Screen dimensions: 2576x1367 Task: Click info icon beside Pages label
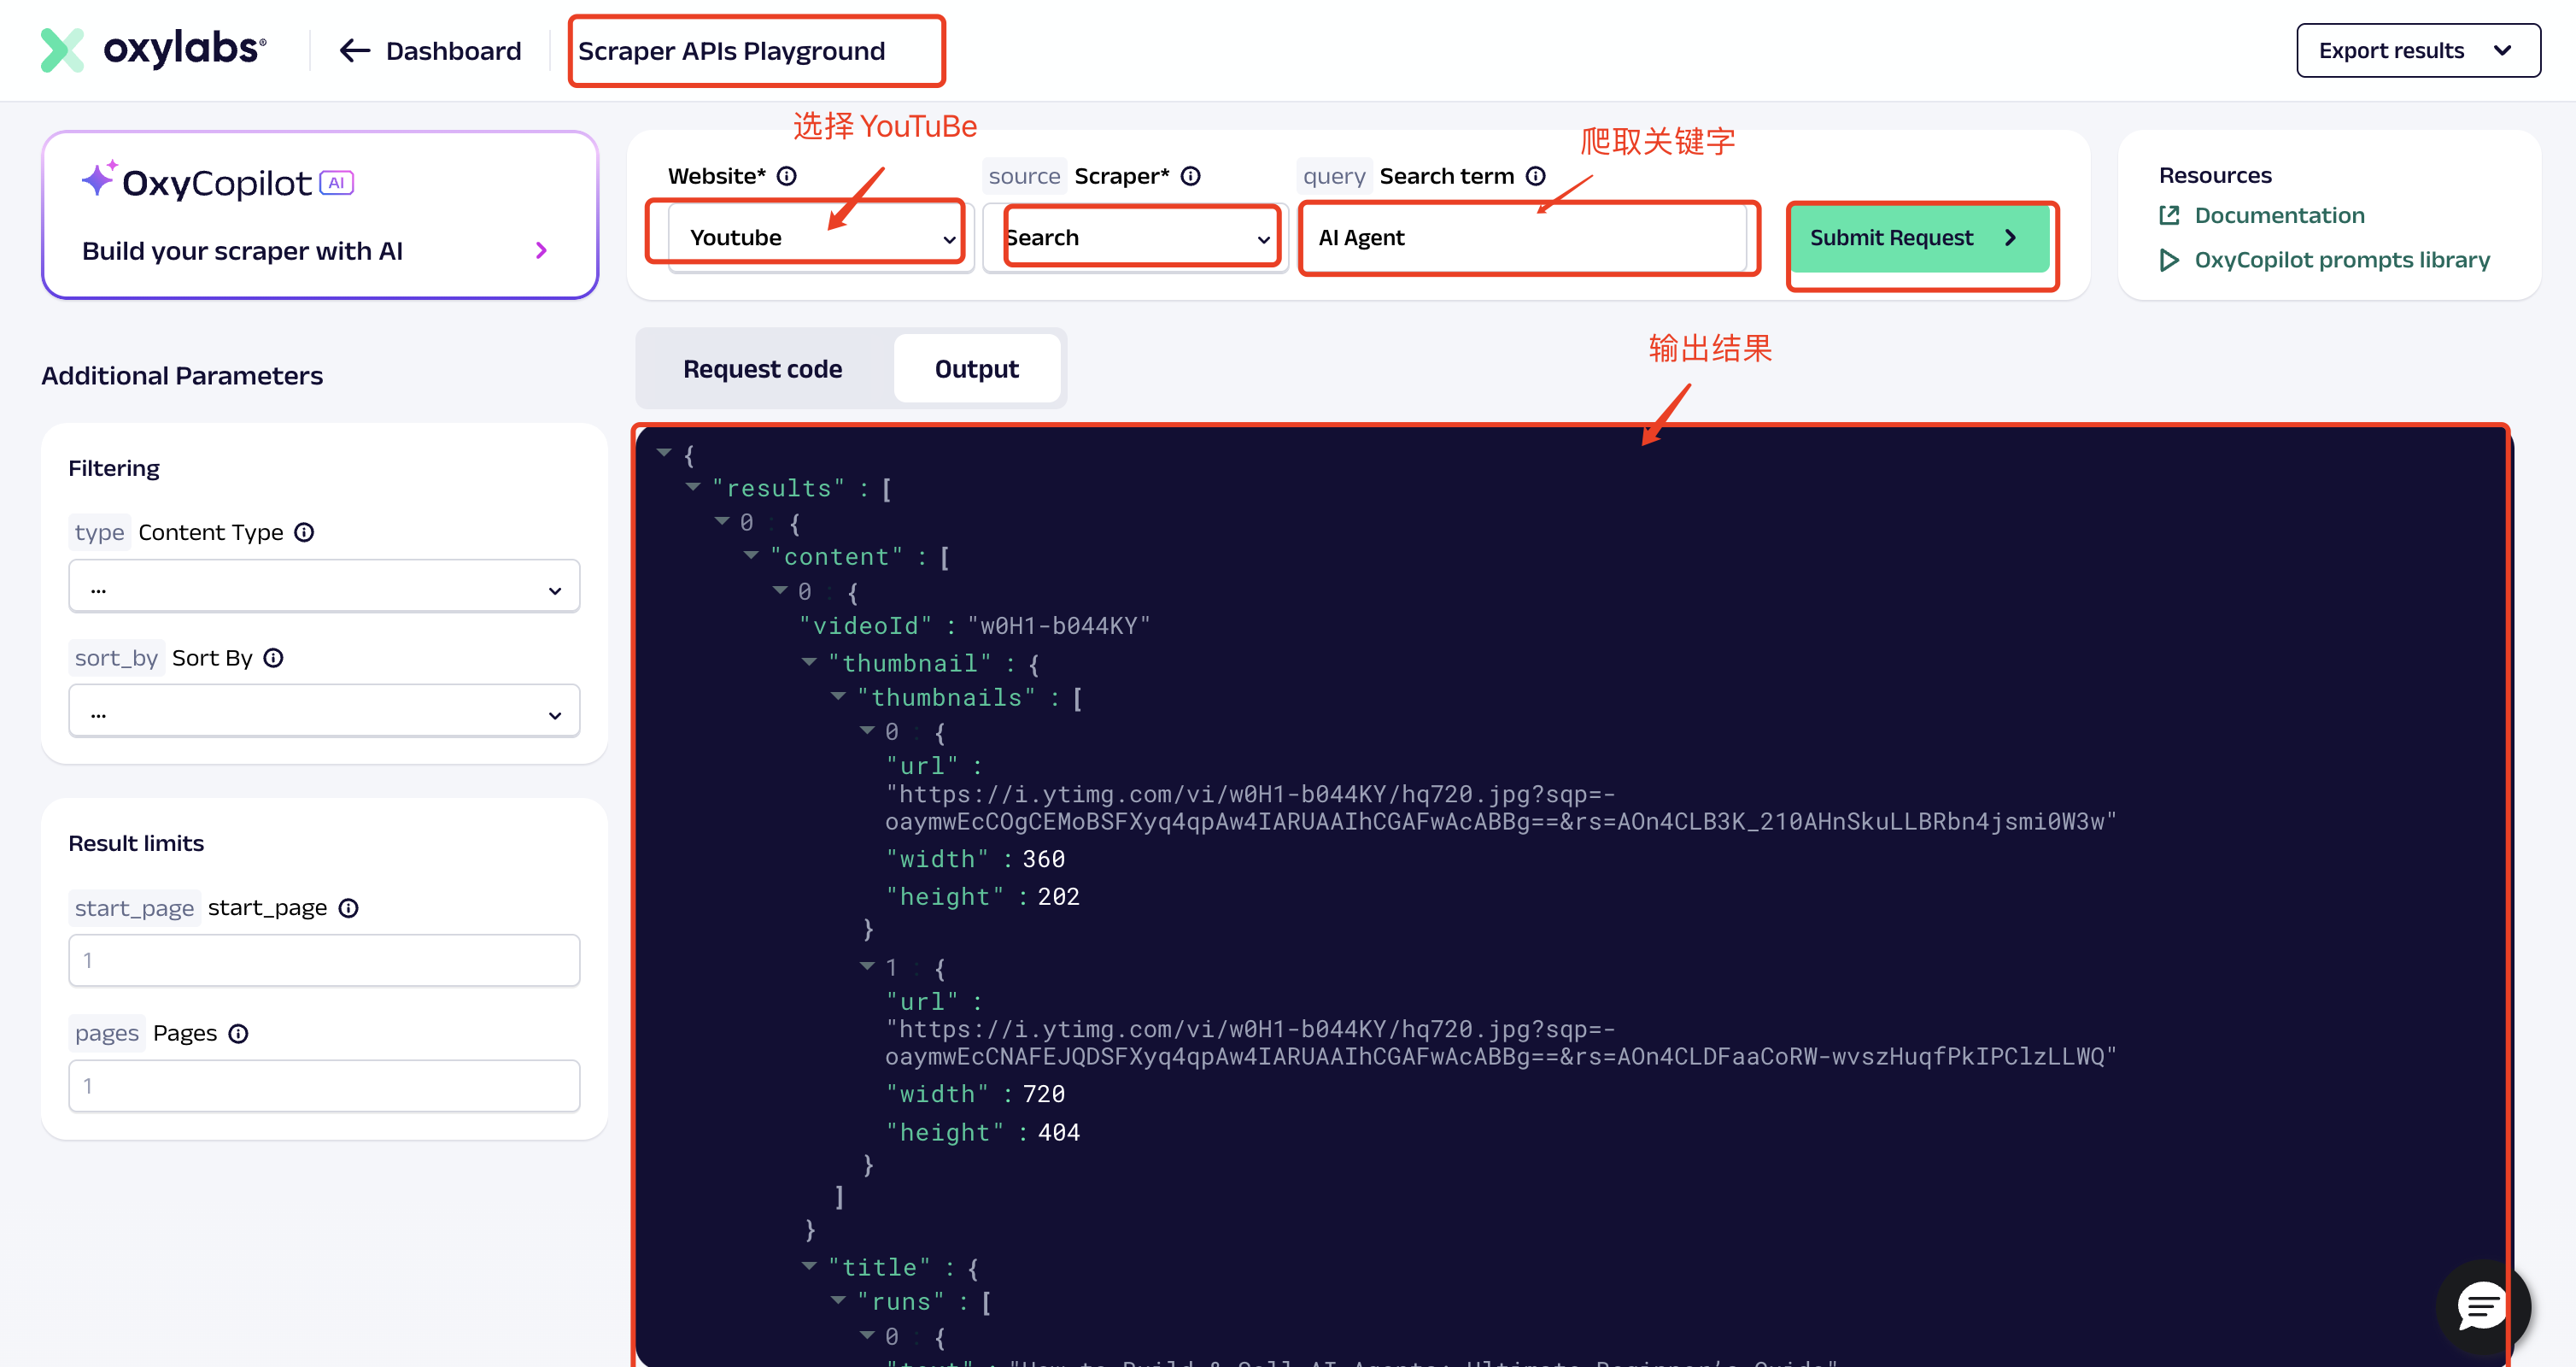pyautogui.click(x=238, y=1034)
